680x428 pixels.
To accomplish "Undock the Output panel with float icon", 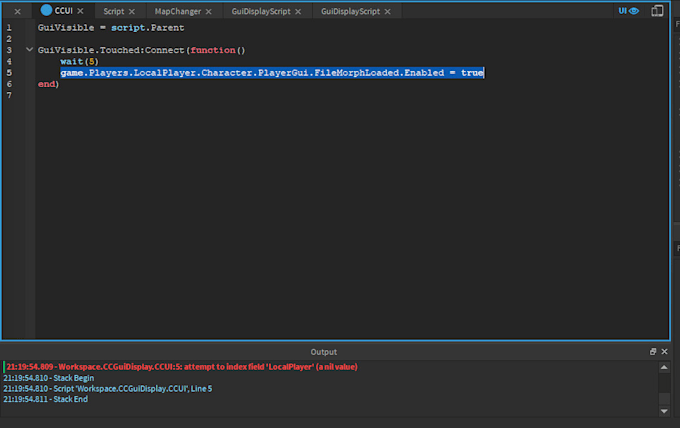I will [x=654, y=352].
